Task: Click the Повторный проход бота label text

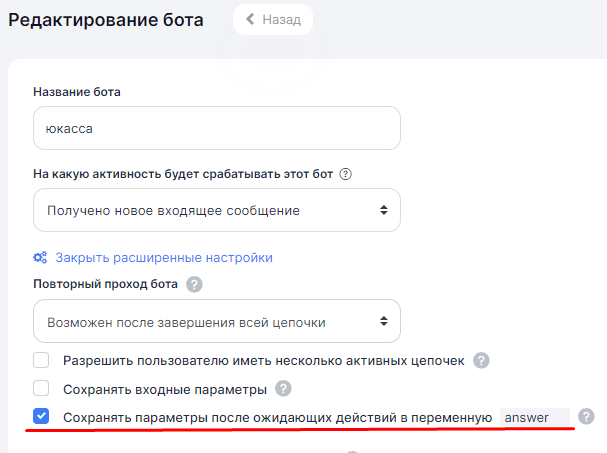Action: click(106, 284)
